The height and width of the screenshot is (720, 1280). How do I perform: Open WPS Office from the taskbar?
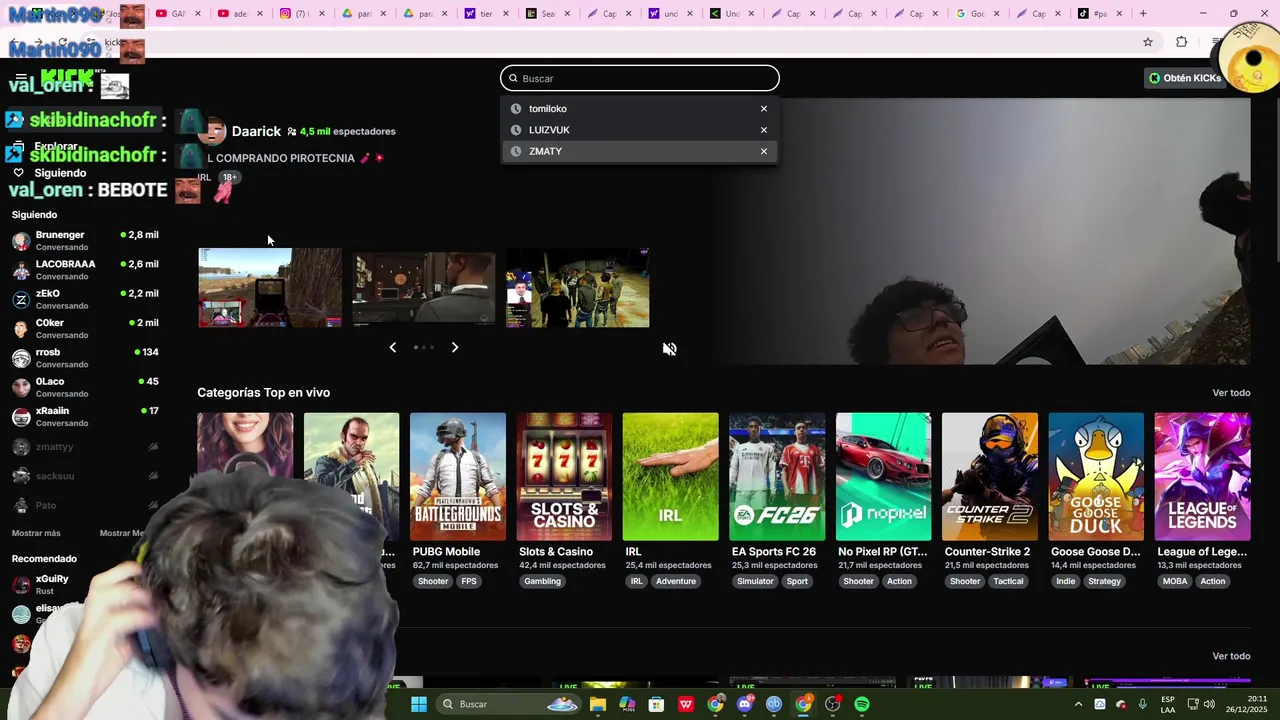(x=686, y=704)
